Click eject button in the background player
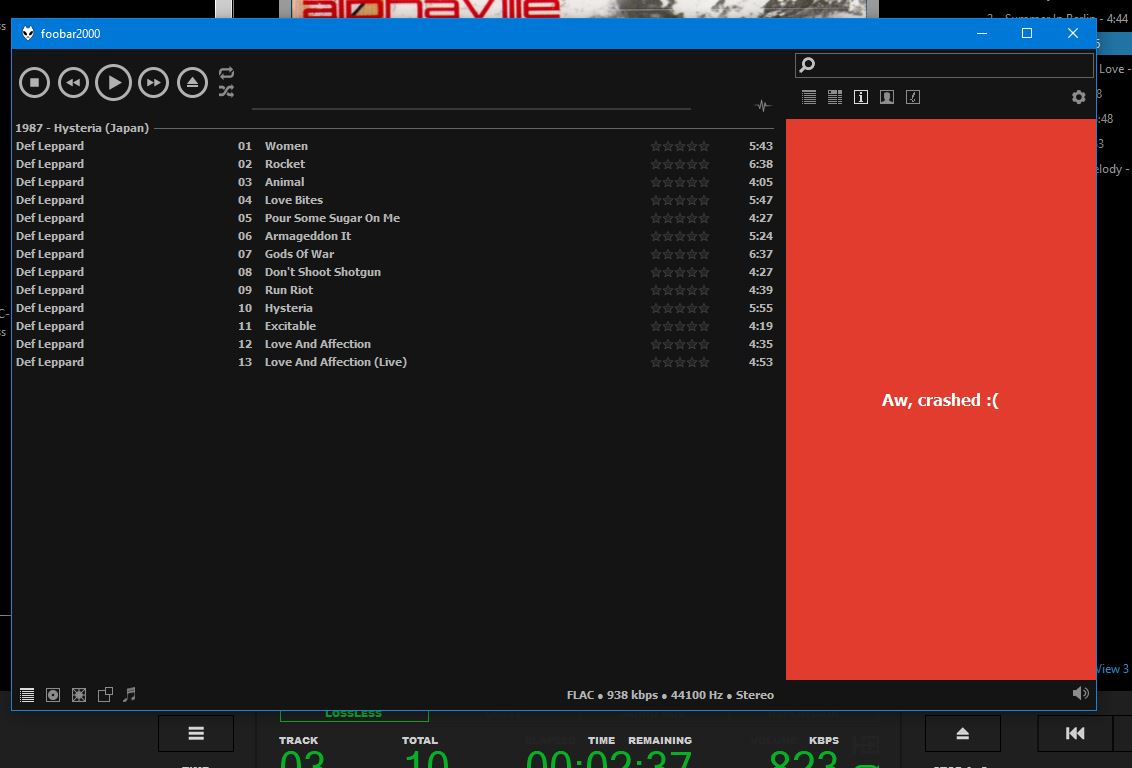This screenshot has height=768, width=1132. click(962, 733)
